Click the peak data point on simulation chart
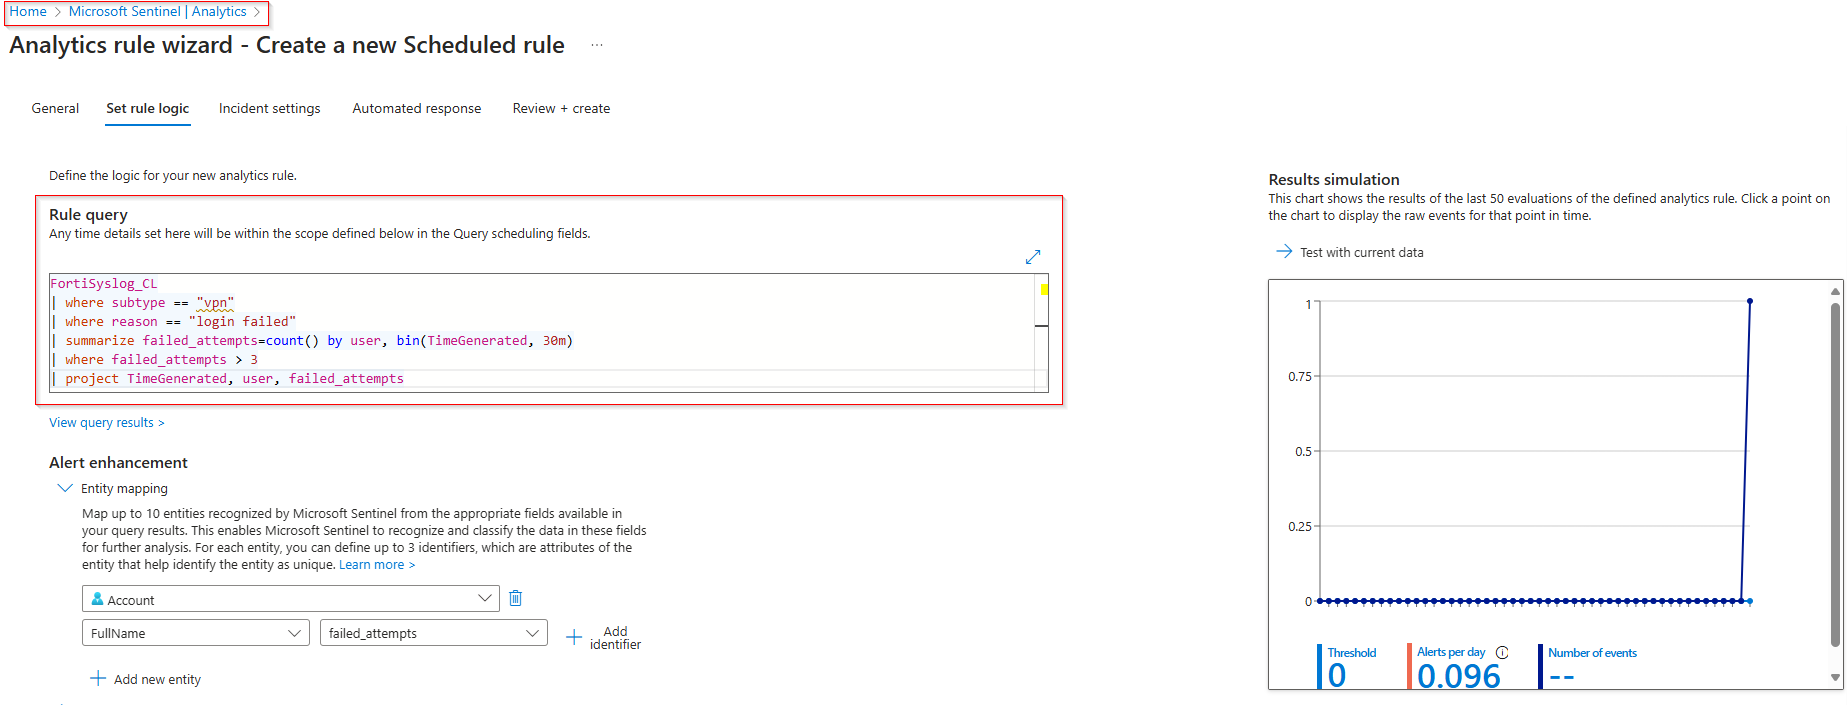This screenshot has width=1847, height=705. (1749, 301)
